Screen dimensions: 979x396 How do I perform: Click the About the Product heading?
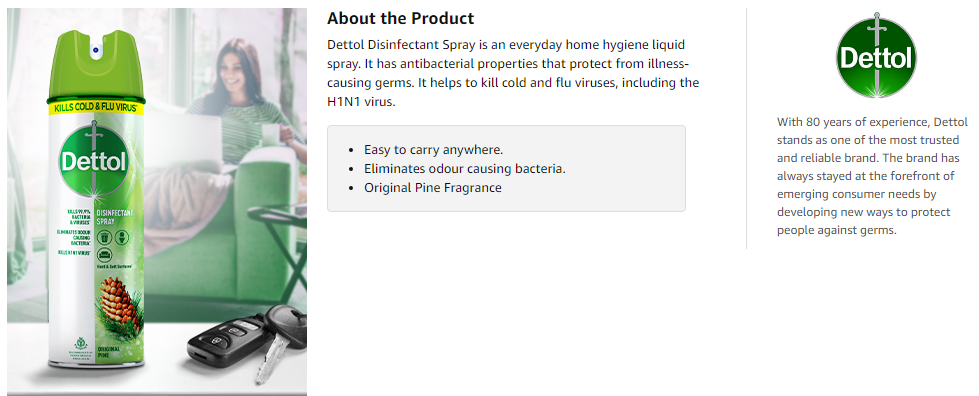(400, 18)
